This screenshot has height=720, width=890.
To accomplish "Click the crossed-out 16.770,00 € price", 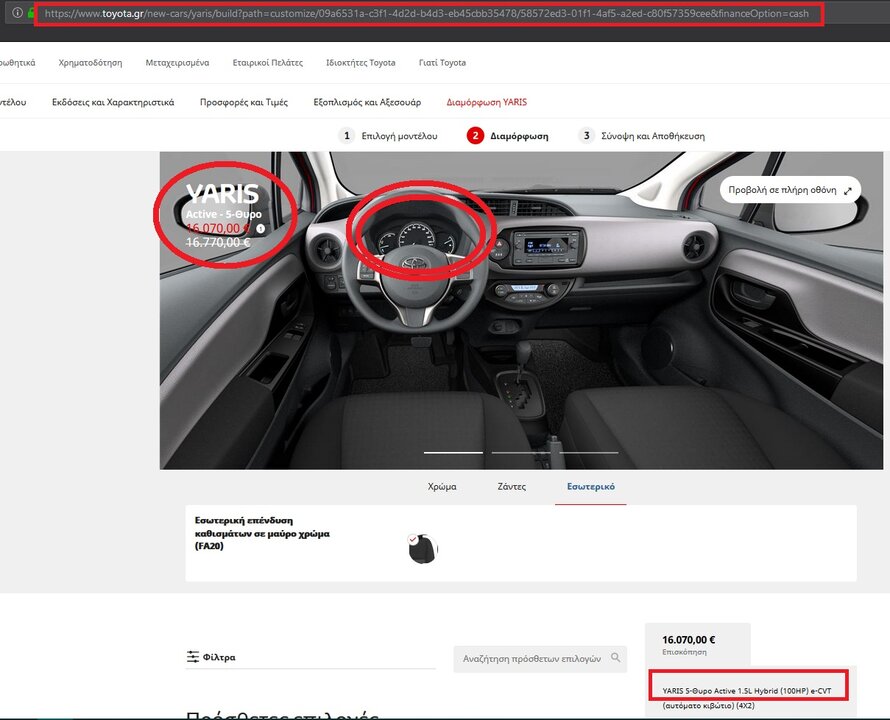I will pyautogui.click(x=218, y=242).
